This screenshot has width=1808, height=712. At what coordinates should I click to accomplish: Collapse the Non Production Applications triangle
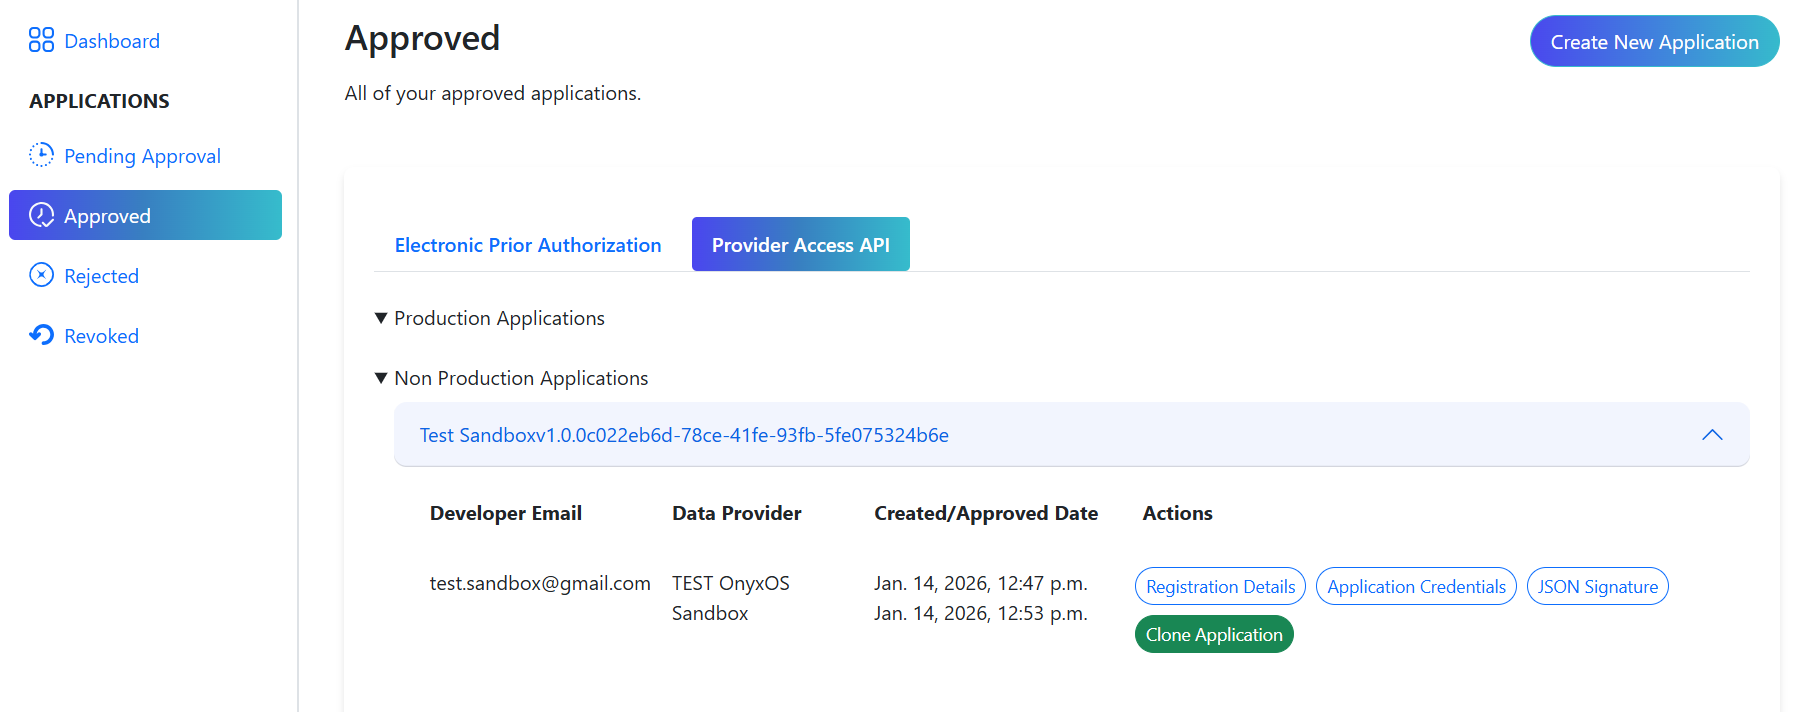(x=381, y=378)
